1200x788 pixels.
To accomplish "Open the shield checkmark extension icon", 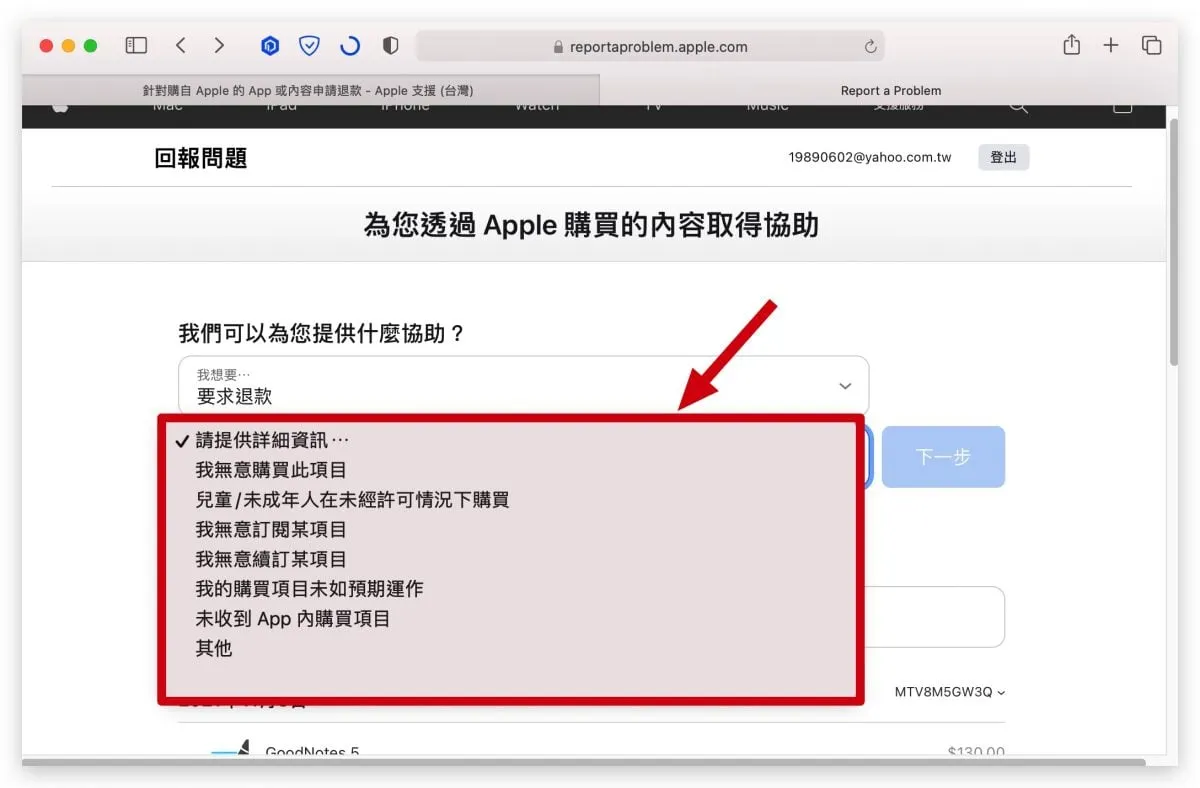I will click(x=309, y=45).
